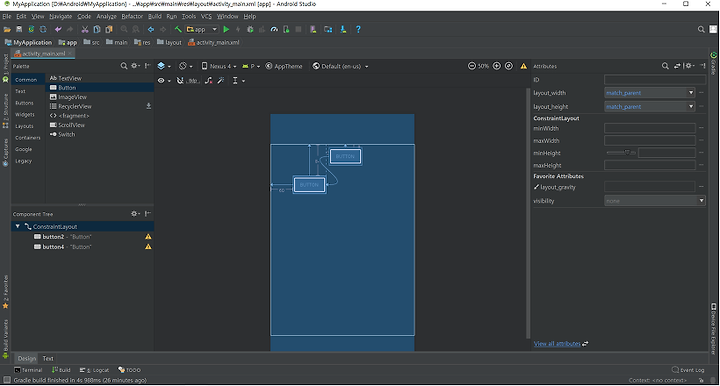The width and height of the screenshot is (720, 386).
Task: Toggle the Device File Explorer panel
Action: click(x=714, y=328)
